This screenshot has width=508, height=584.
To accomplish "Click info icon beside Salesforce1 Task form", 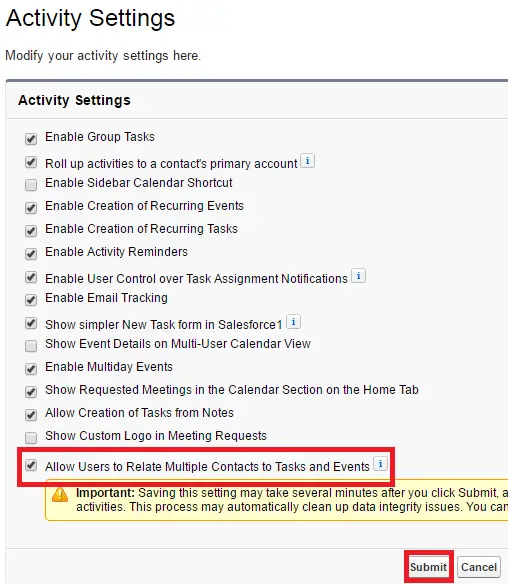I will [293, 322].
